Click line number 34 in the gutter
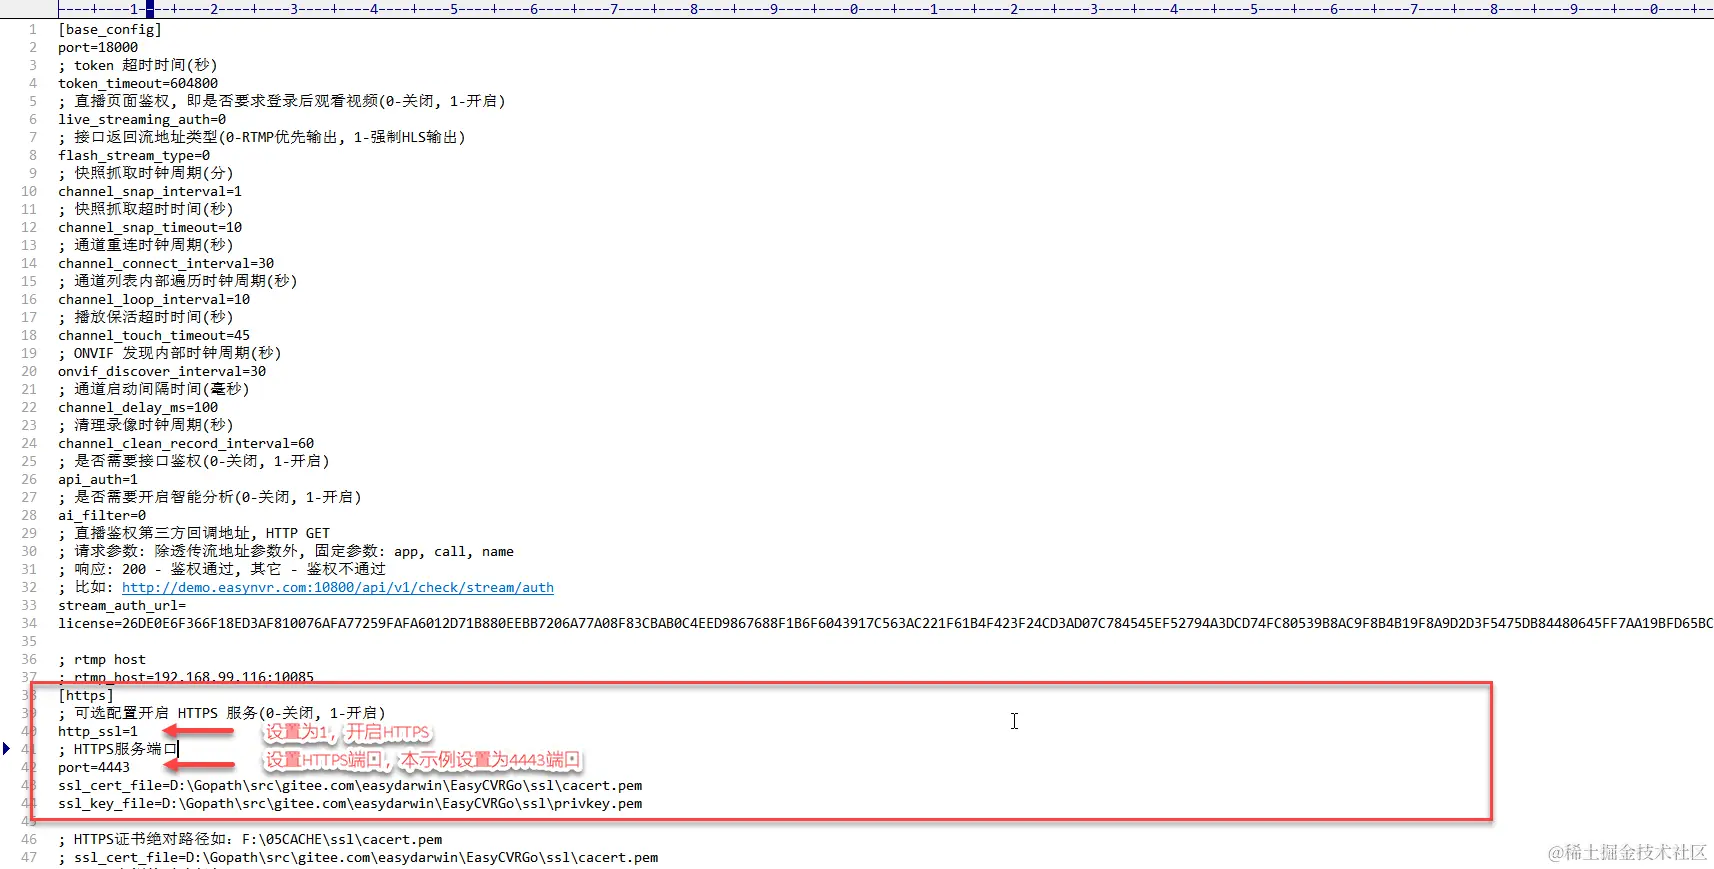The height and width of the screenshot is (869, 1714). [29, 624]
